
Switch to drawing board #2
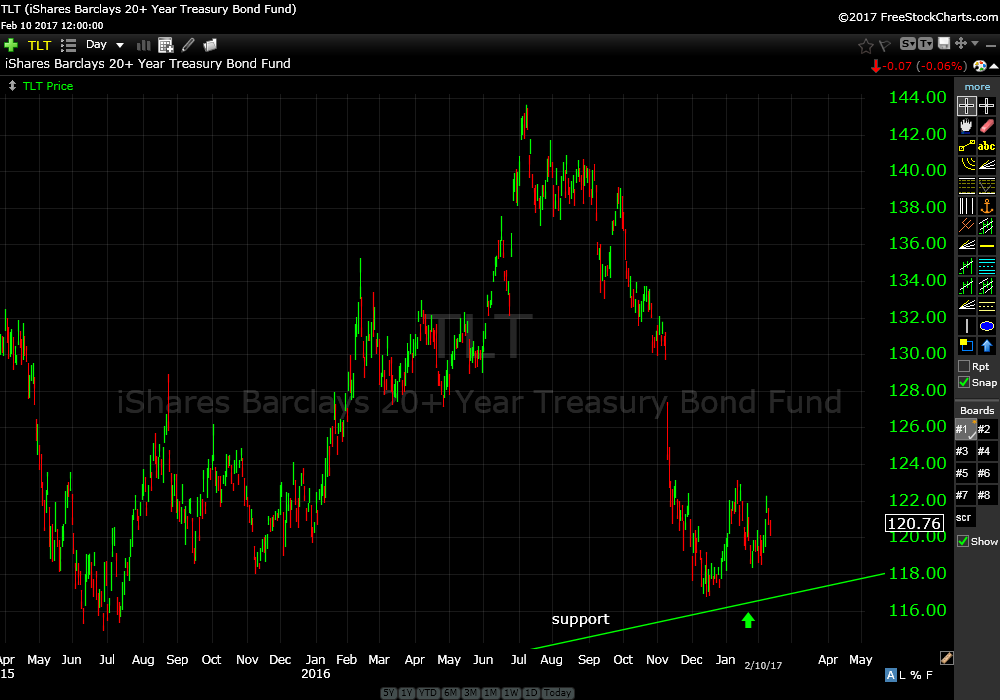(x=985, y=430)
